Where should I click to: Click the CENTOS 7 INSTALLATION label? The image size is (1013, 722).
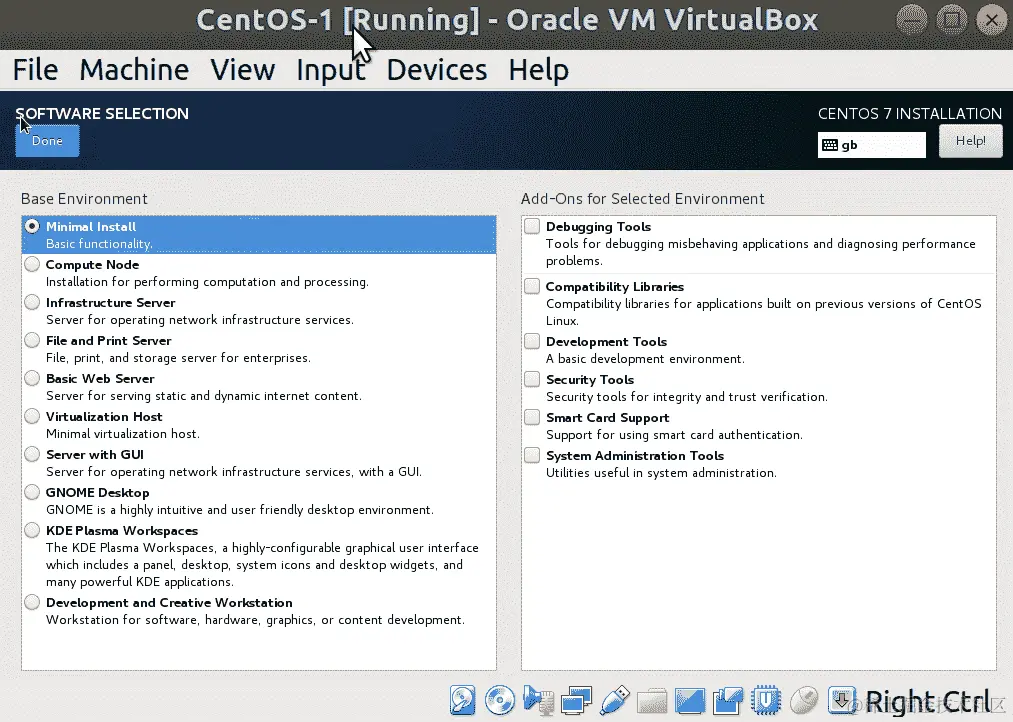[x=910, y=114]
